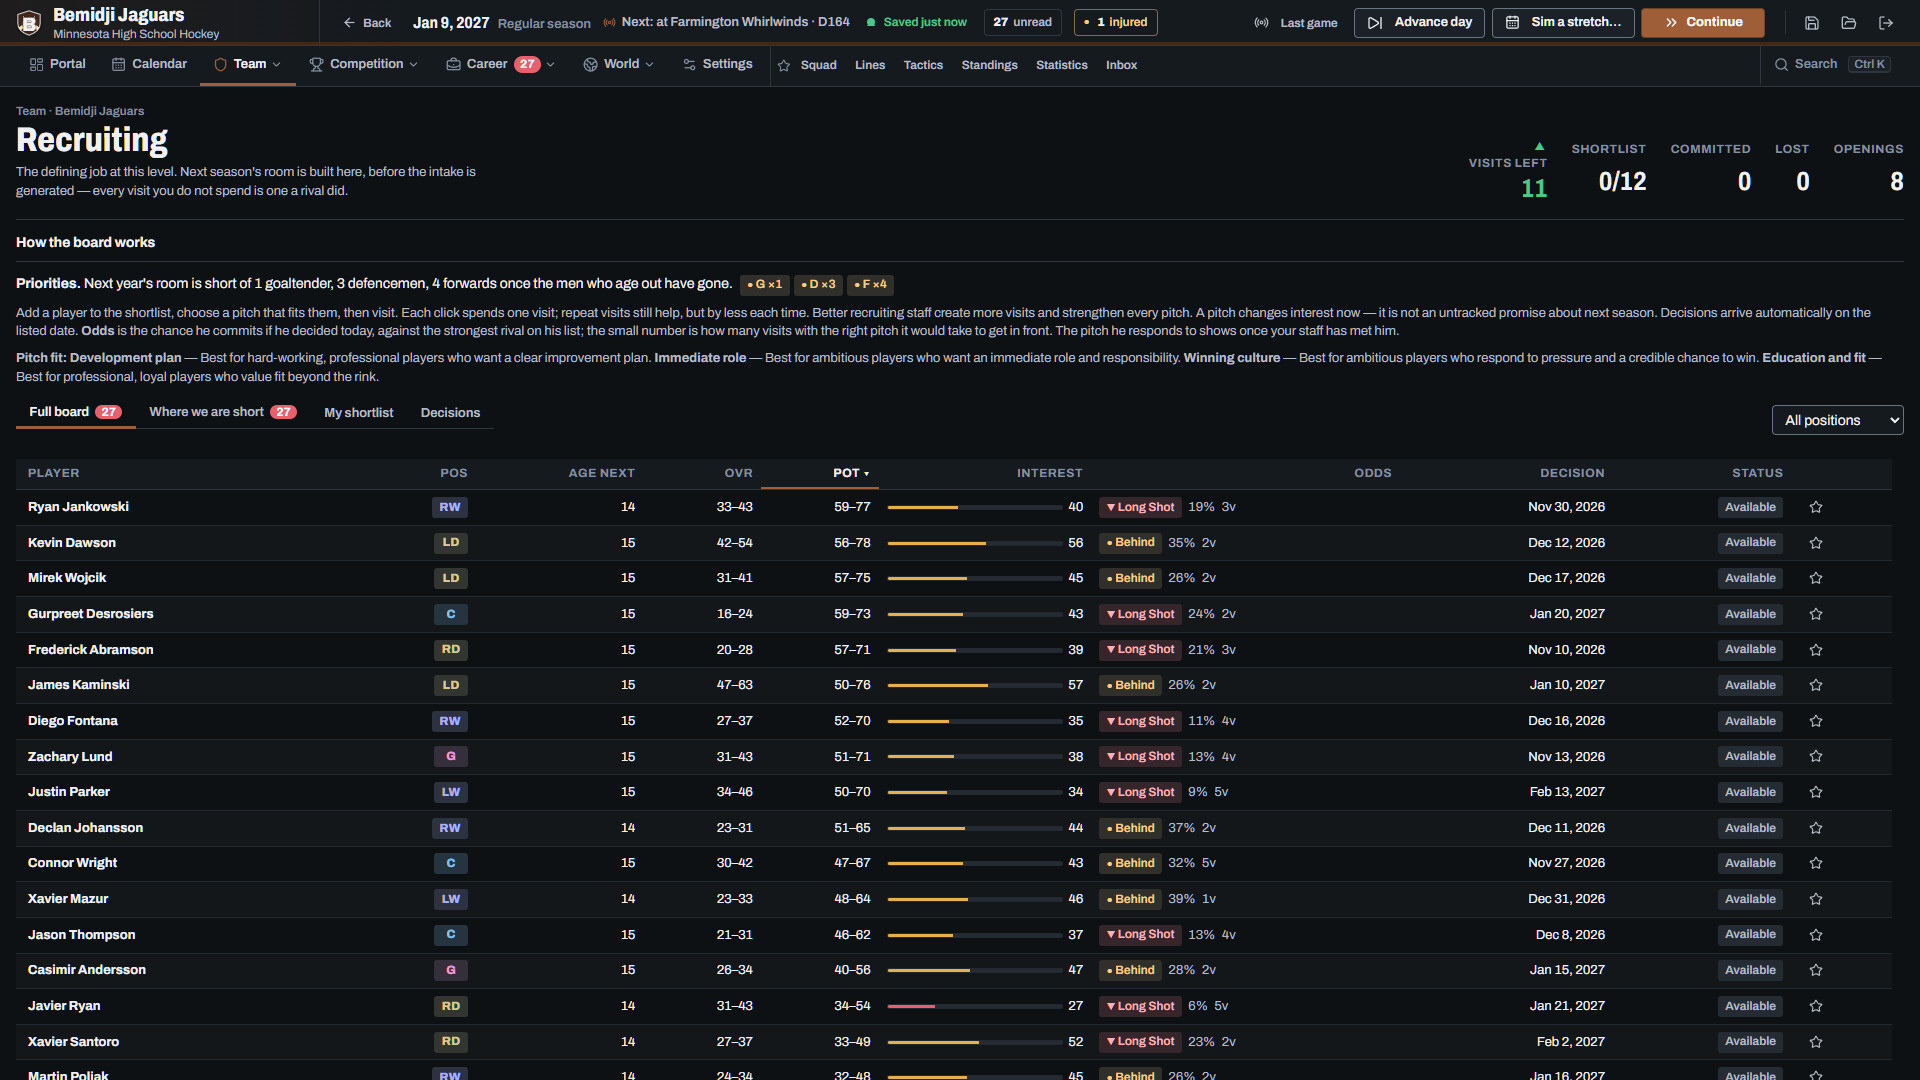
Task: Click the Continue button
Action: pyautogui.click(x=1702, y=22)
